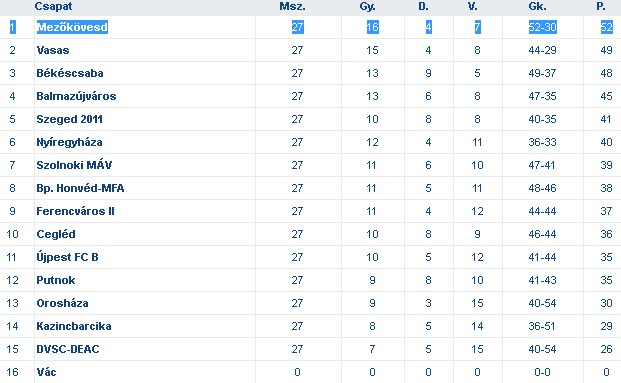
Task: Select Orosháza in the standings
Action: (62, 303)
